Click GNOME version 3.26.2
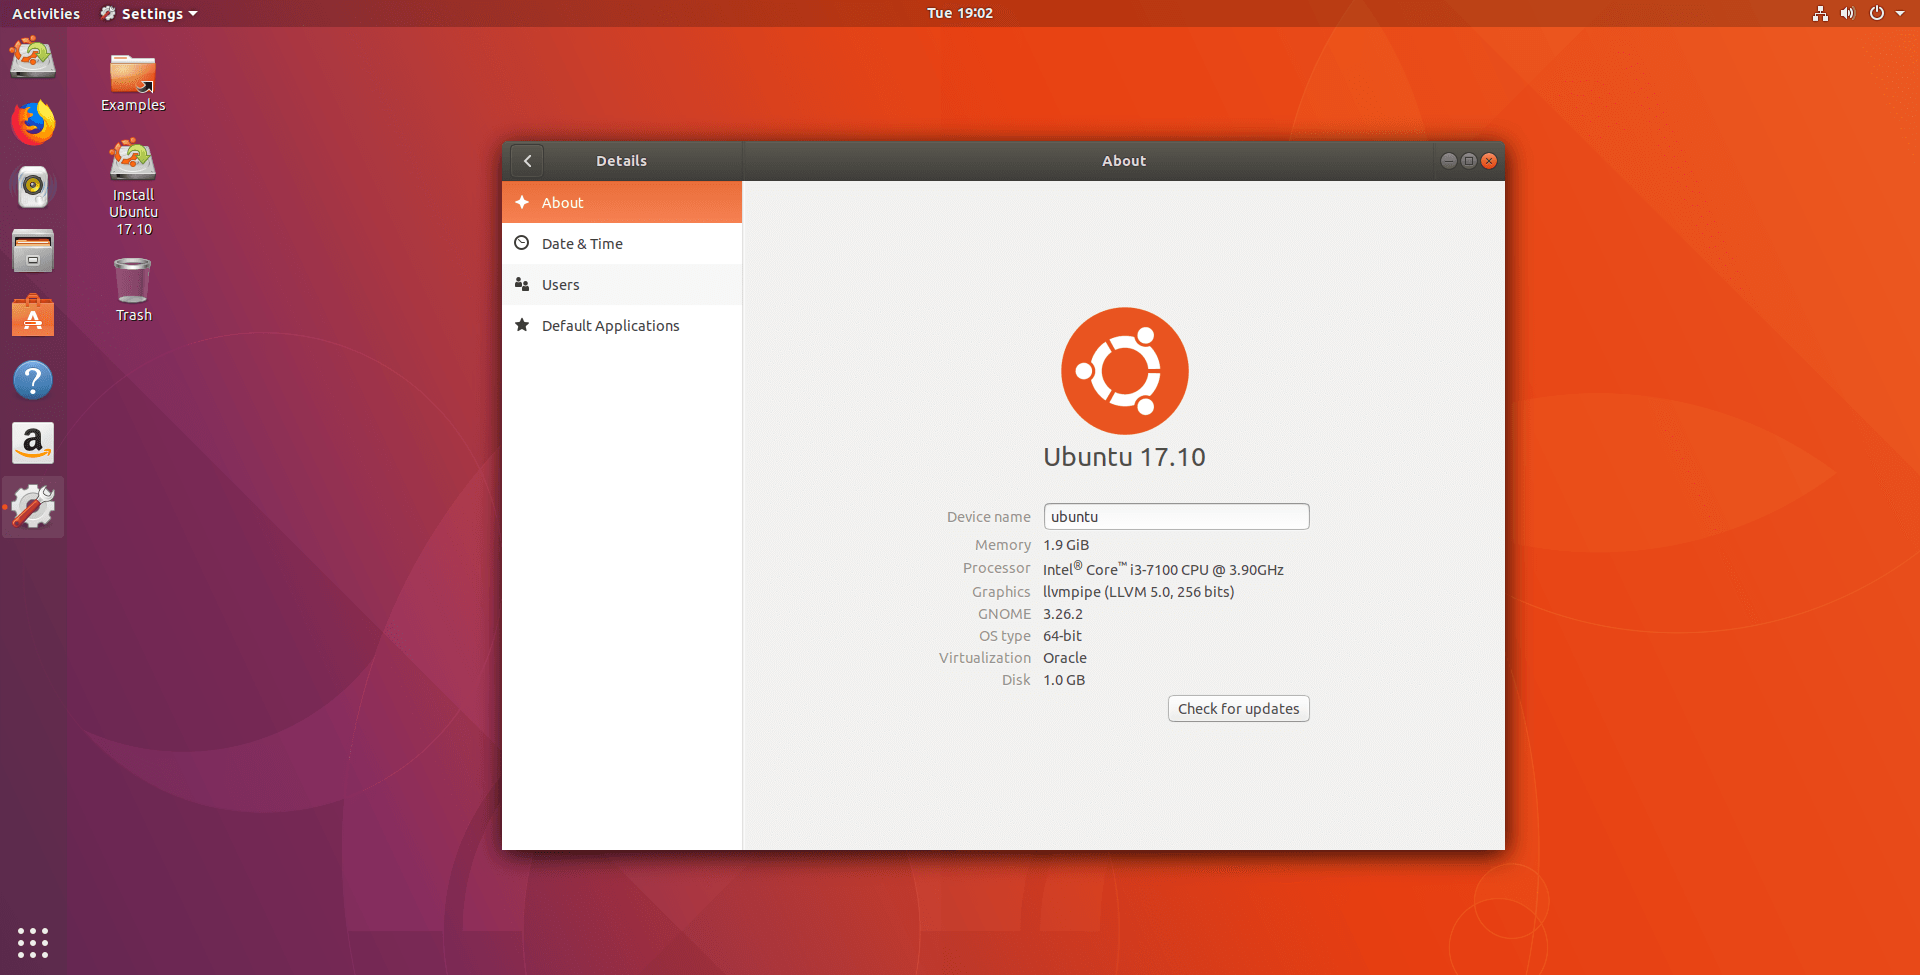The height and width of the screenshot is (975, 1920). click(x=1063, y=614)
